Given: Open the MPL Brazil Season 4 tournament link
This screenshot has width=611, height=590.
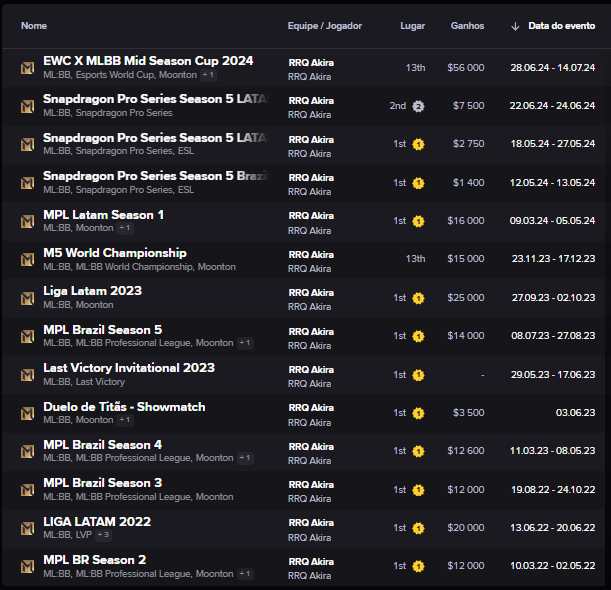Looking at the screenshot, I should [102, 445].
